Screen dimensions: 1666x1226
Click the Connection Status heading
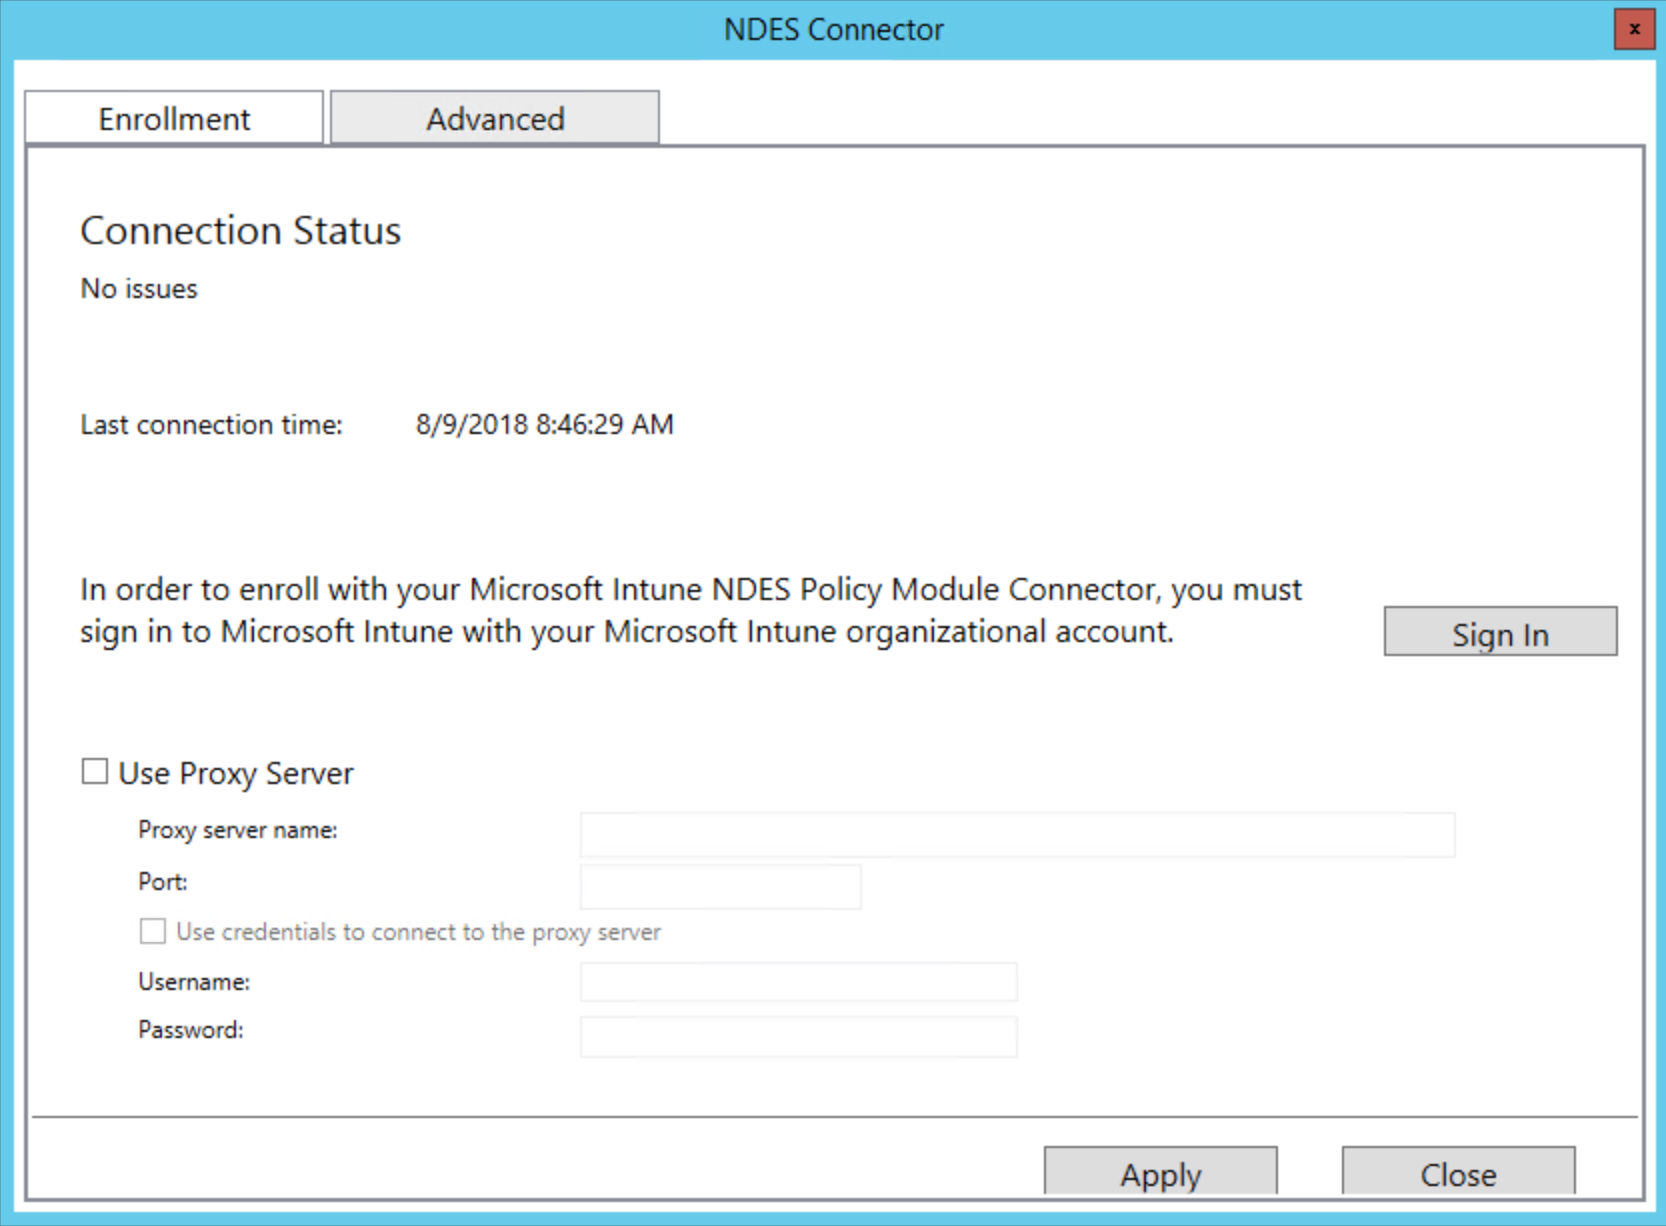[x=240, y=231]
